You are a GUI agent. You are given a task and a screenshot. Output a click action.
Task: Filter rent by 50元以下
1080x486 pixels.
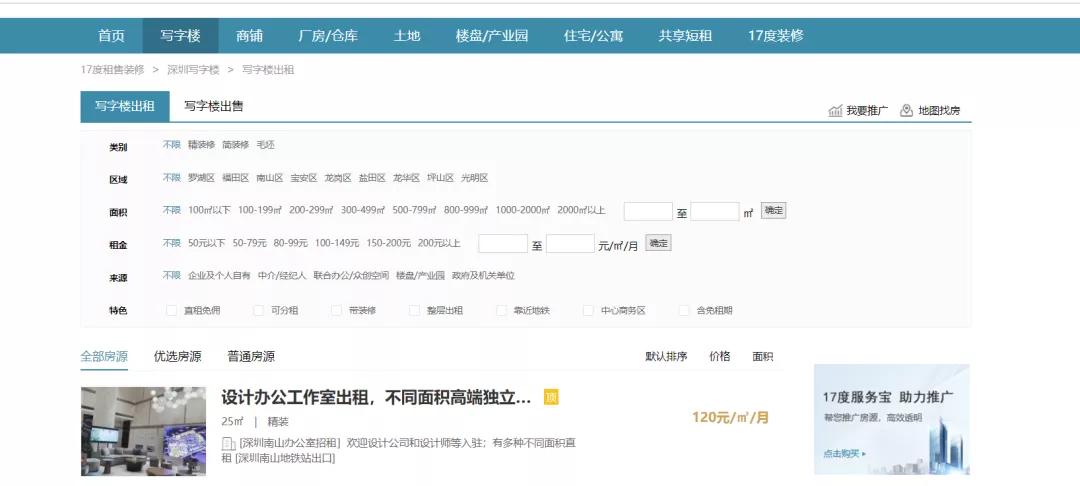pos(207,244)
